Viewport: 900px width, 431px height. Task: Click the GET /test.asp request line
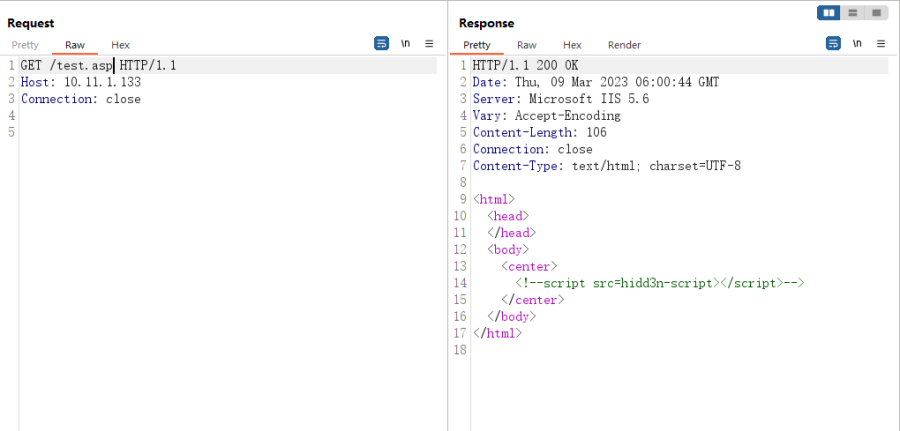[98, 65]
